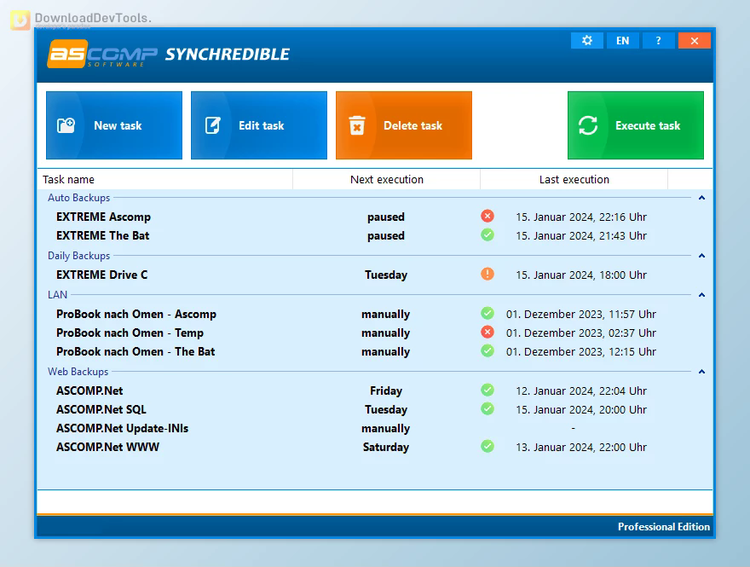Click the Auto Backups group label

pyautogui.click(x=78, y=198)
